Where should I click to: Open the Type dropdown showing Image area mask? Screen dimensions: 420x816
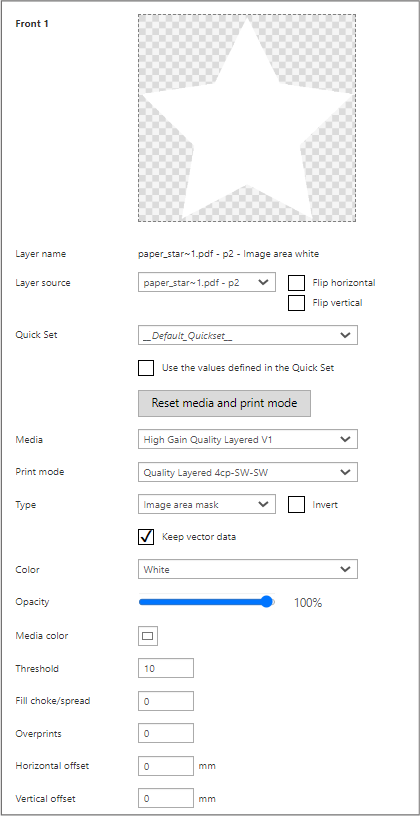[x=207, y=504]
